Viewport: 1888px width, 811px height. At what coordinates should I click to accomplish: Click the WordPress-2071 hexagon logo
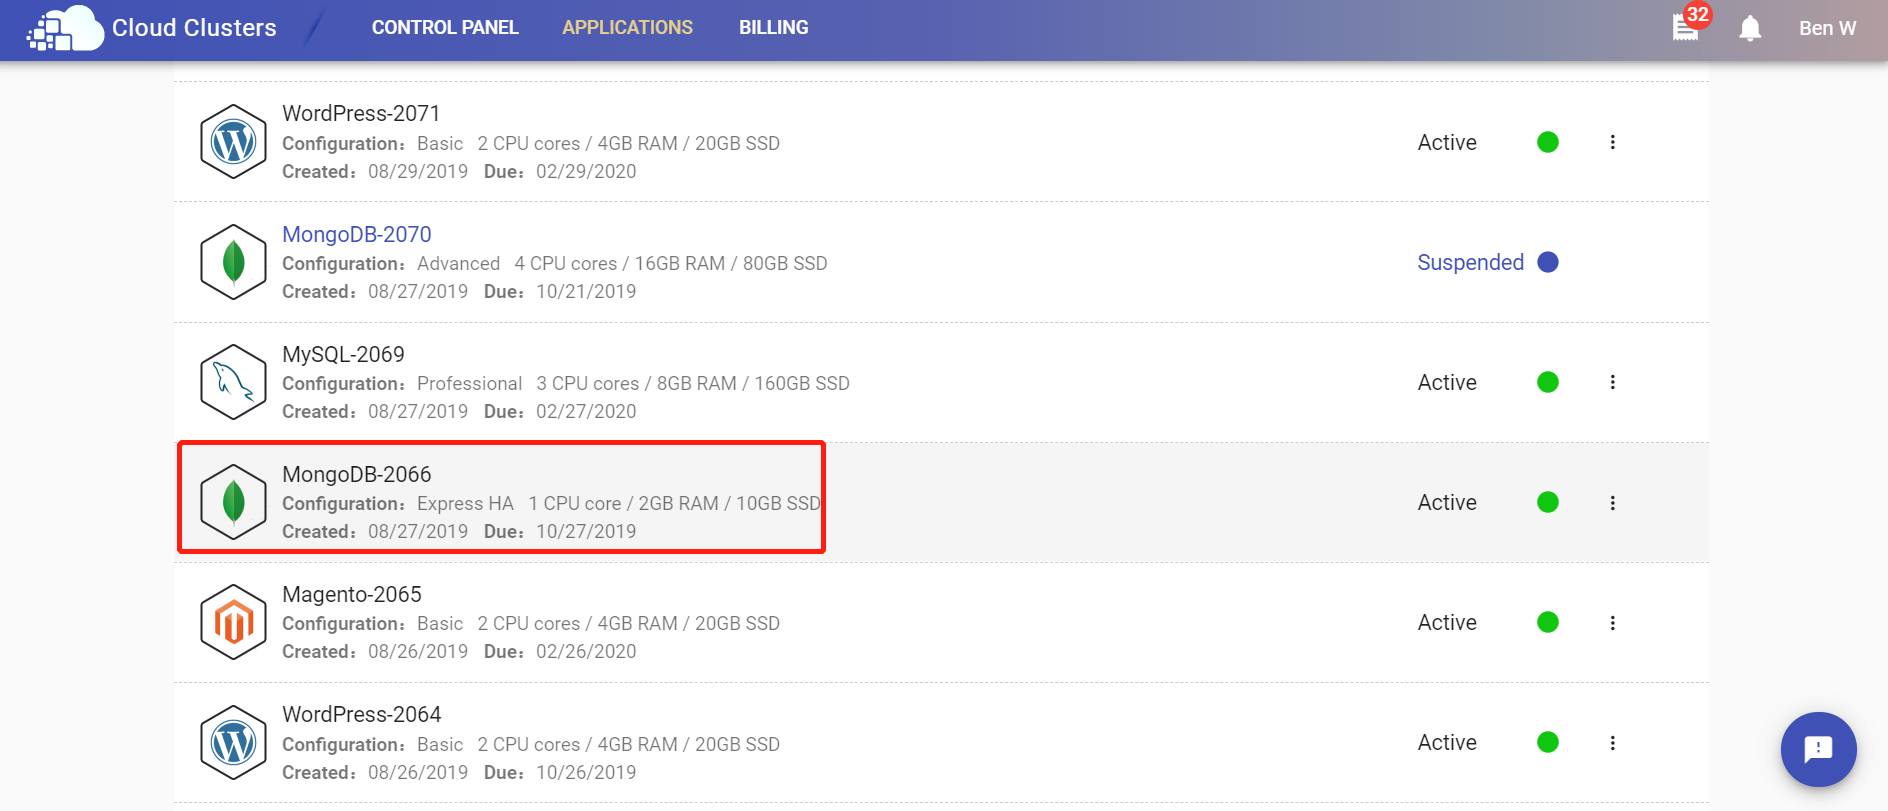pos(233,142)
